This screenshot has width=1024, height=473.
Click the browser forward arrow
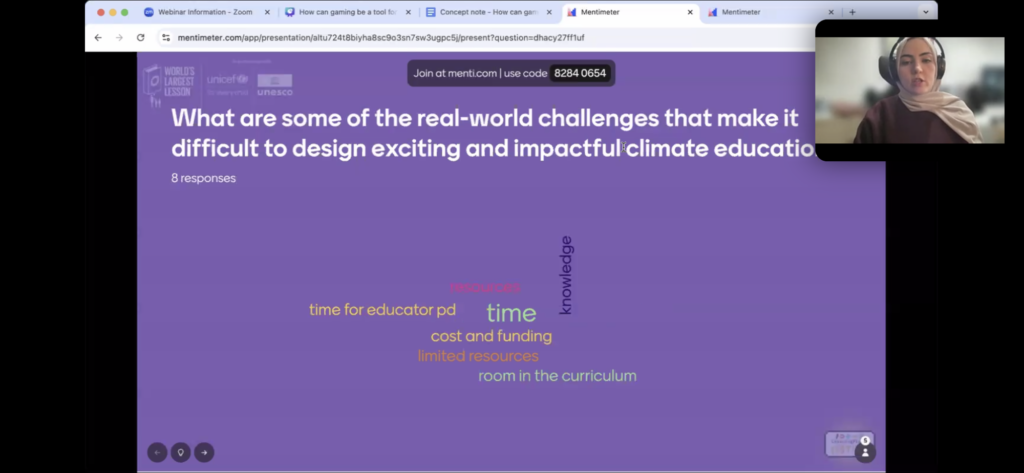[x=118, y=37]
